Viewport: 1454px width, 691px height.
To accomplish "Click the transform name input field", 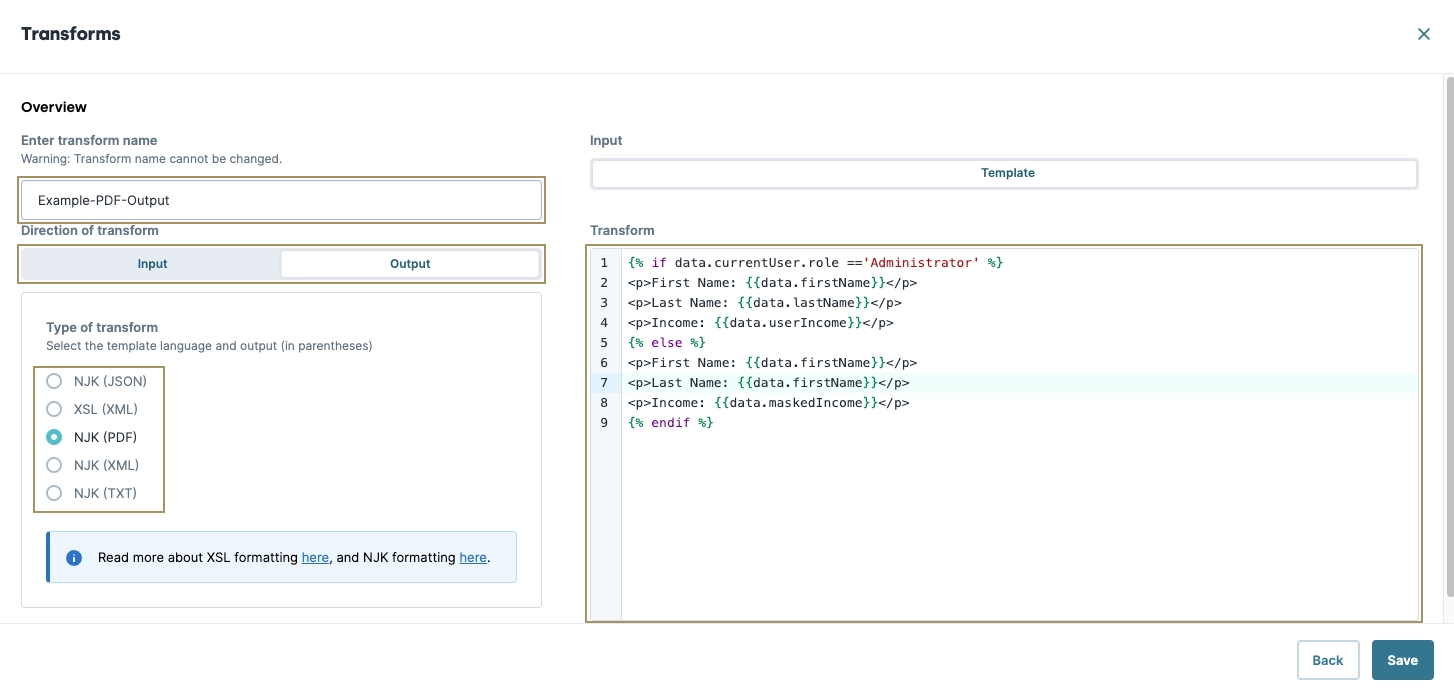I will 281,200.
